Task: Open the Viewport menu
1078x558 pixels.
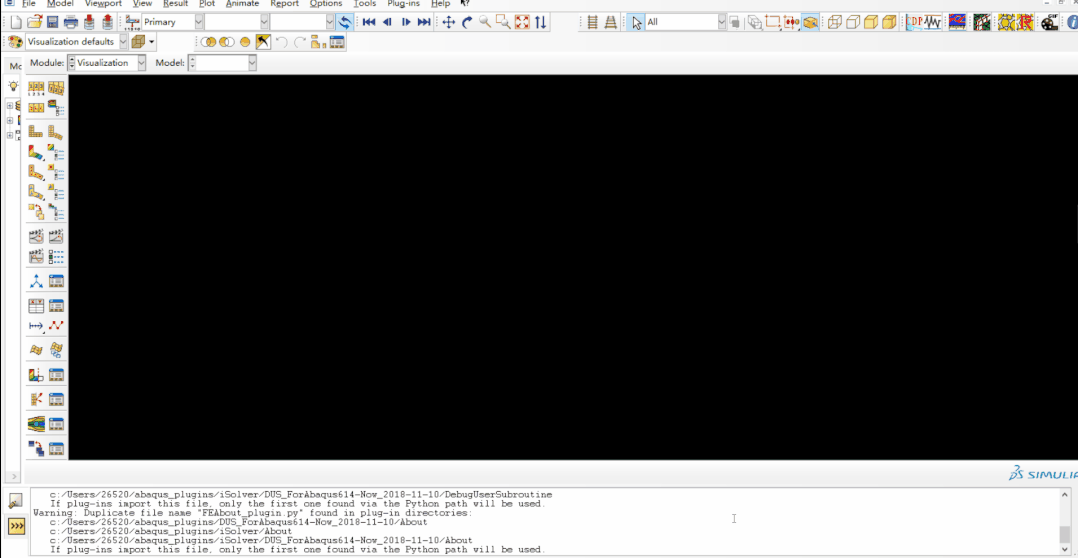Action: tap(103, 3)
